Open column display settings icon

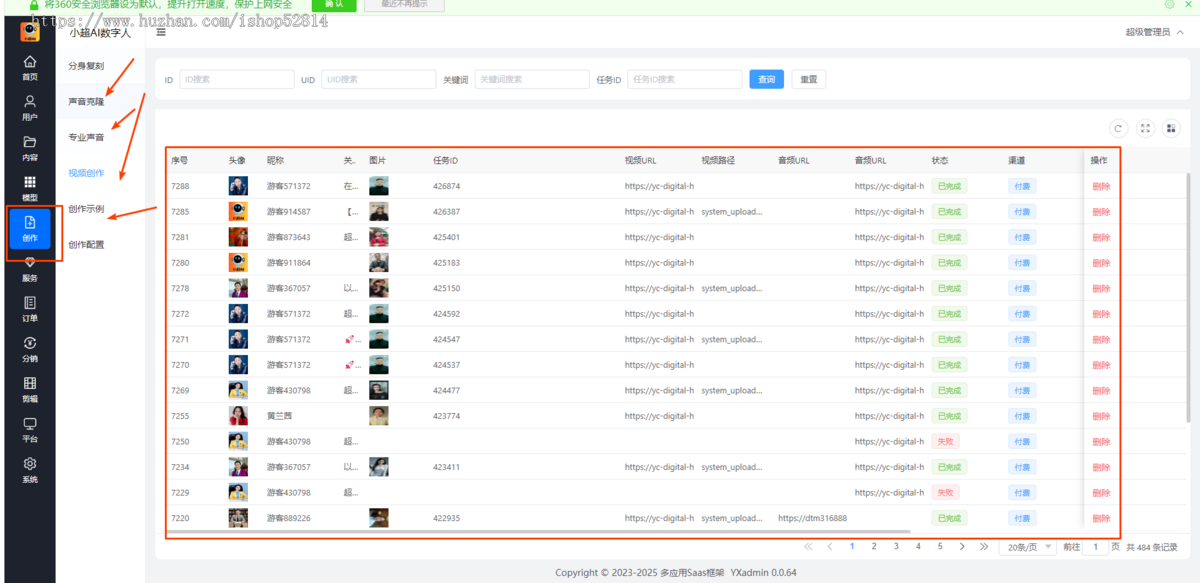[x=1172, y=128]
